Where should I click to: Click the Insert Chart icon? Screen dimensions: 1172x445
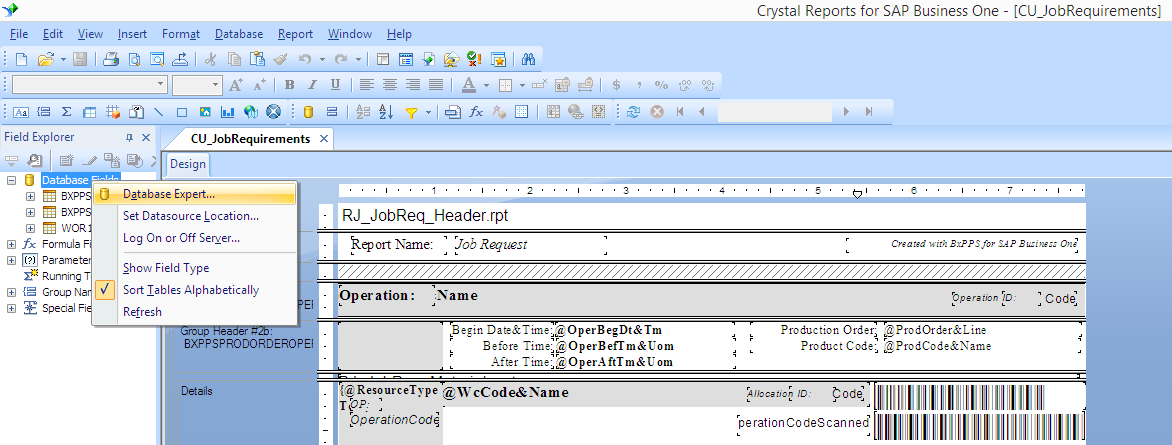pos(228,112)
